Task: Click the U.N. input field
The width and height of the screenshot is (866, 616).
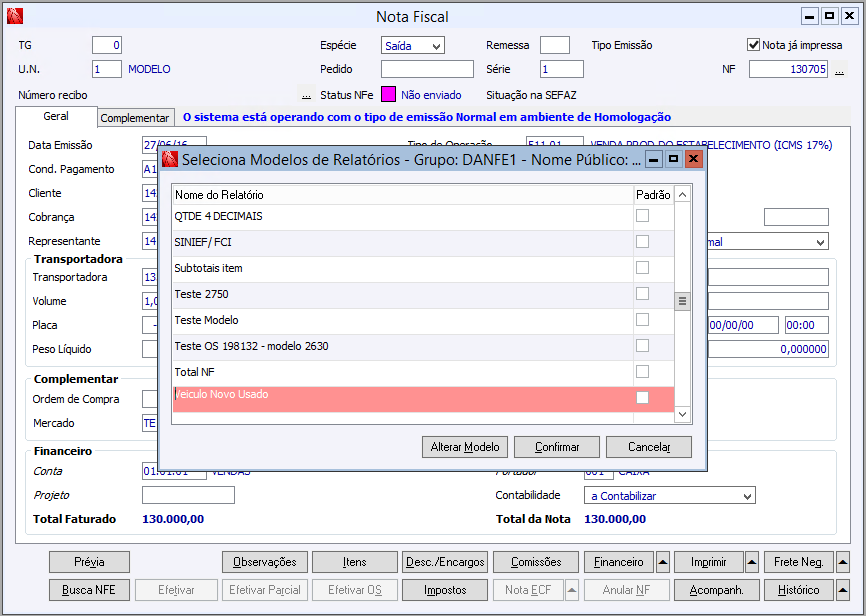Action: [107, 69]
